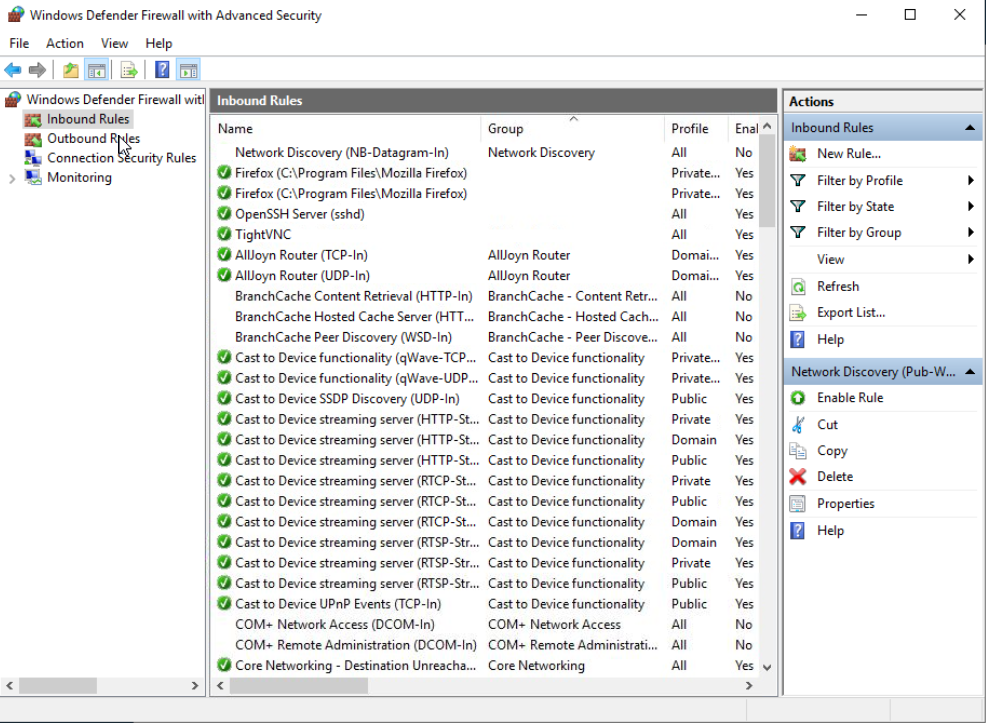The height and width of the screenshot is (723, 986).
Task: Open the Filter by State submenu arrow
Action: point(971,206)
